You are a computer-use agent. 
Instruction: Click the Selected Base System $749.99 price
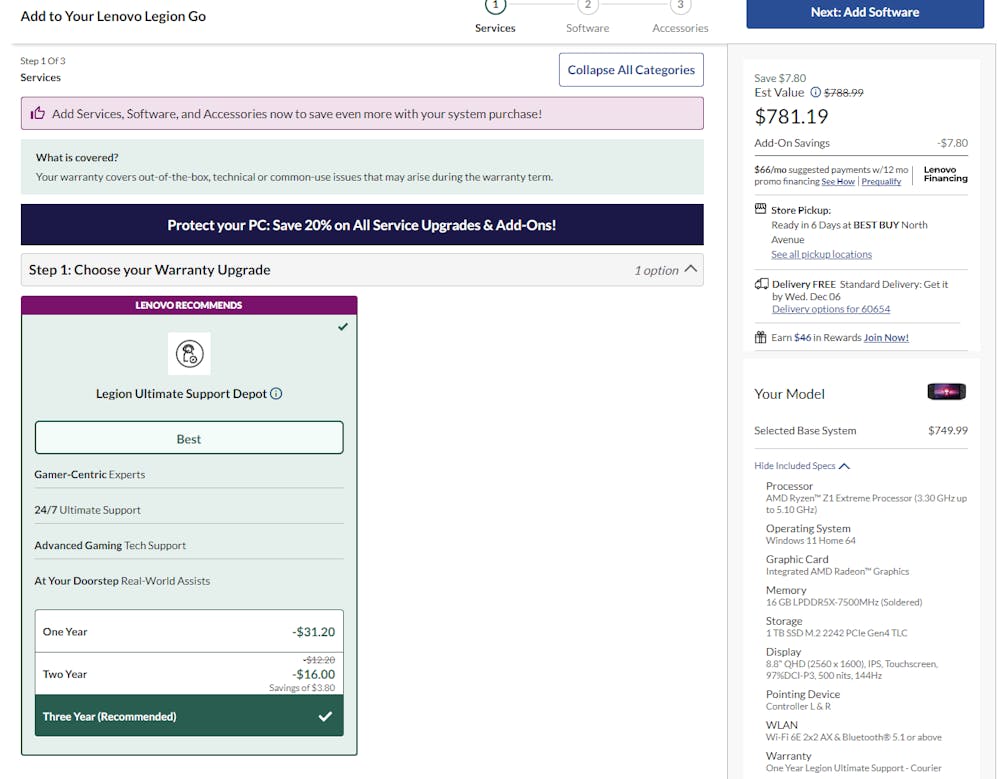tap(948, 431)
